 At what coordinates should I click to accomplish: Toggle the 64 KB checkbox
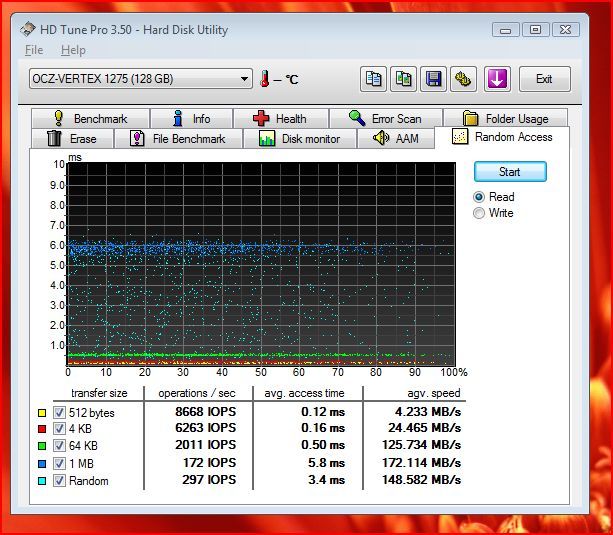coord(59,445)
